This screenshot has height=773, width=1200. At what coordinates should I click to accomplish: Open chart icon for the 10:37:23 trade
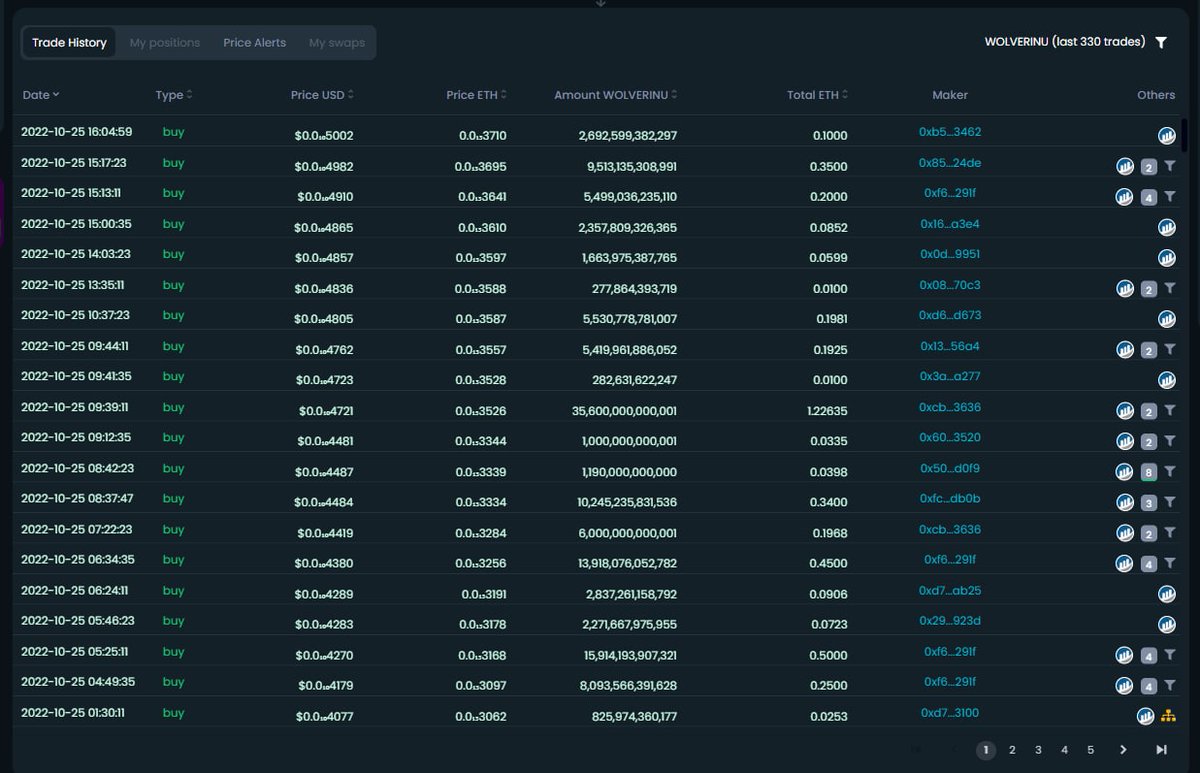click(x=1167, y=319)
